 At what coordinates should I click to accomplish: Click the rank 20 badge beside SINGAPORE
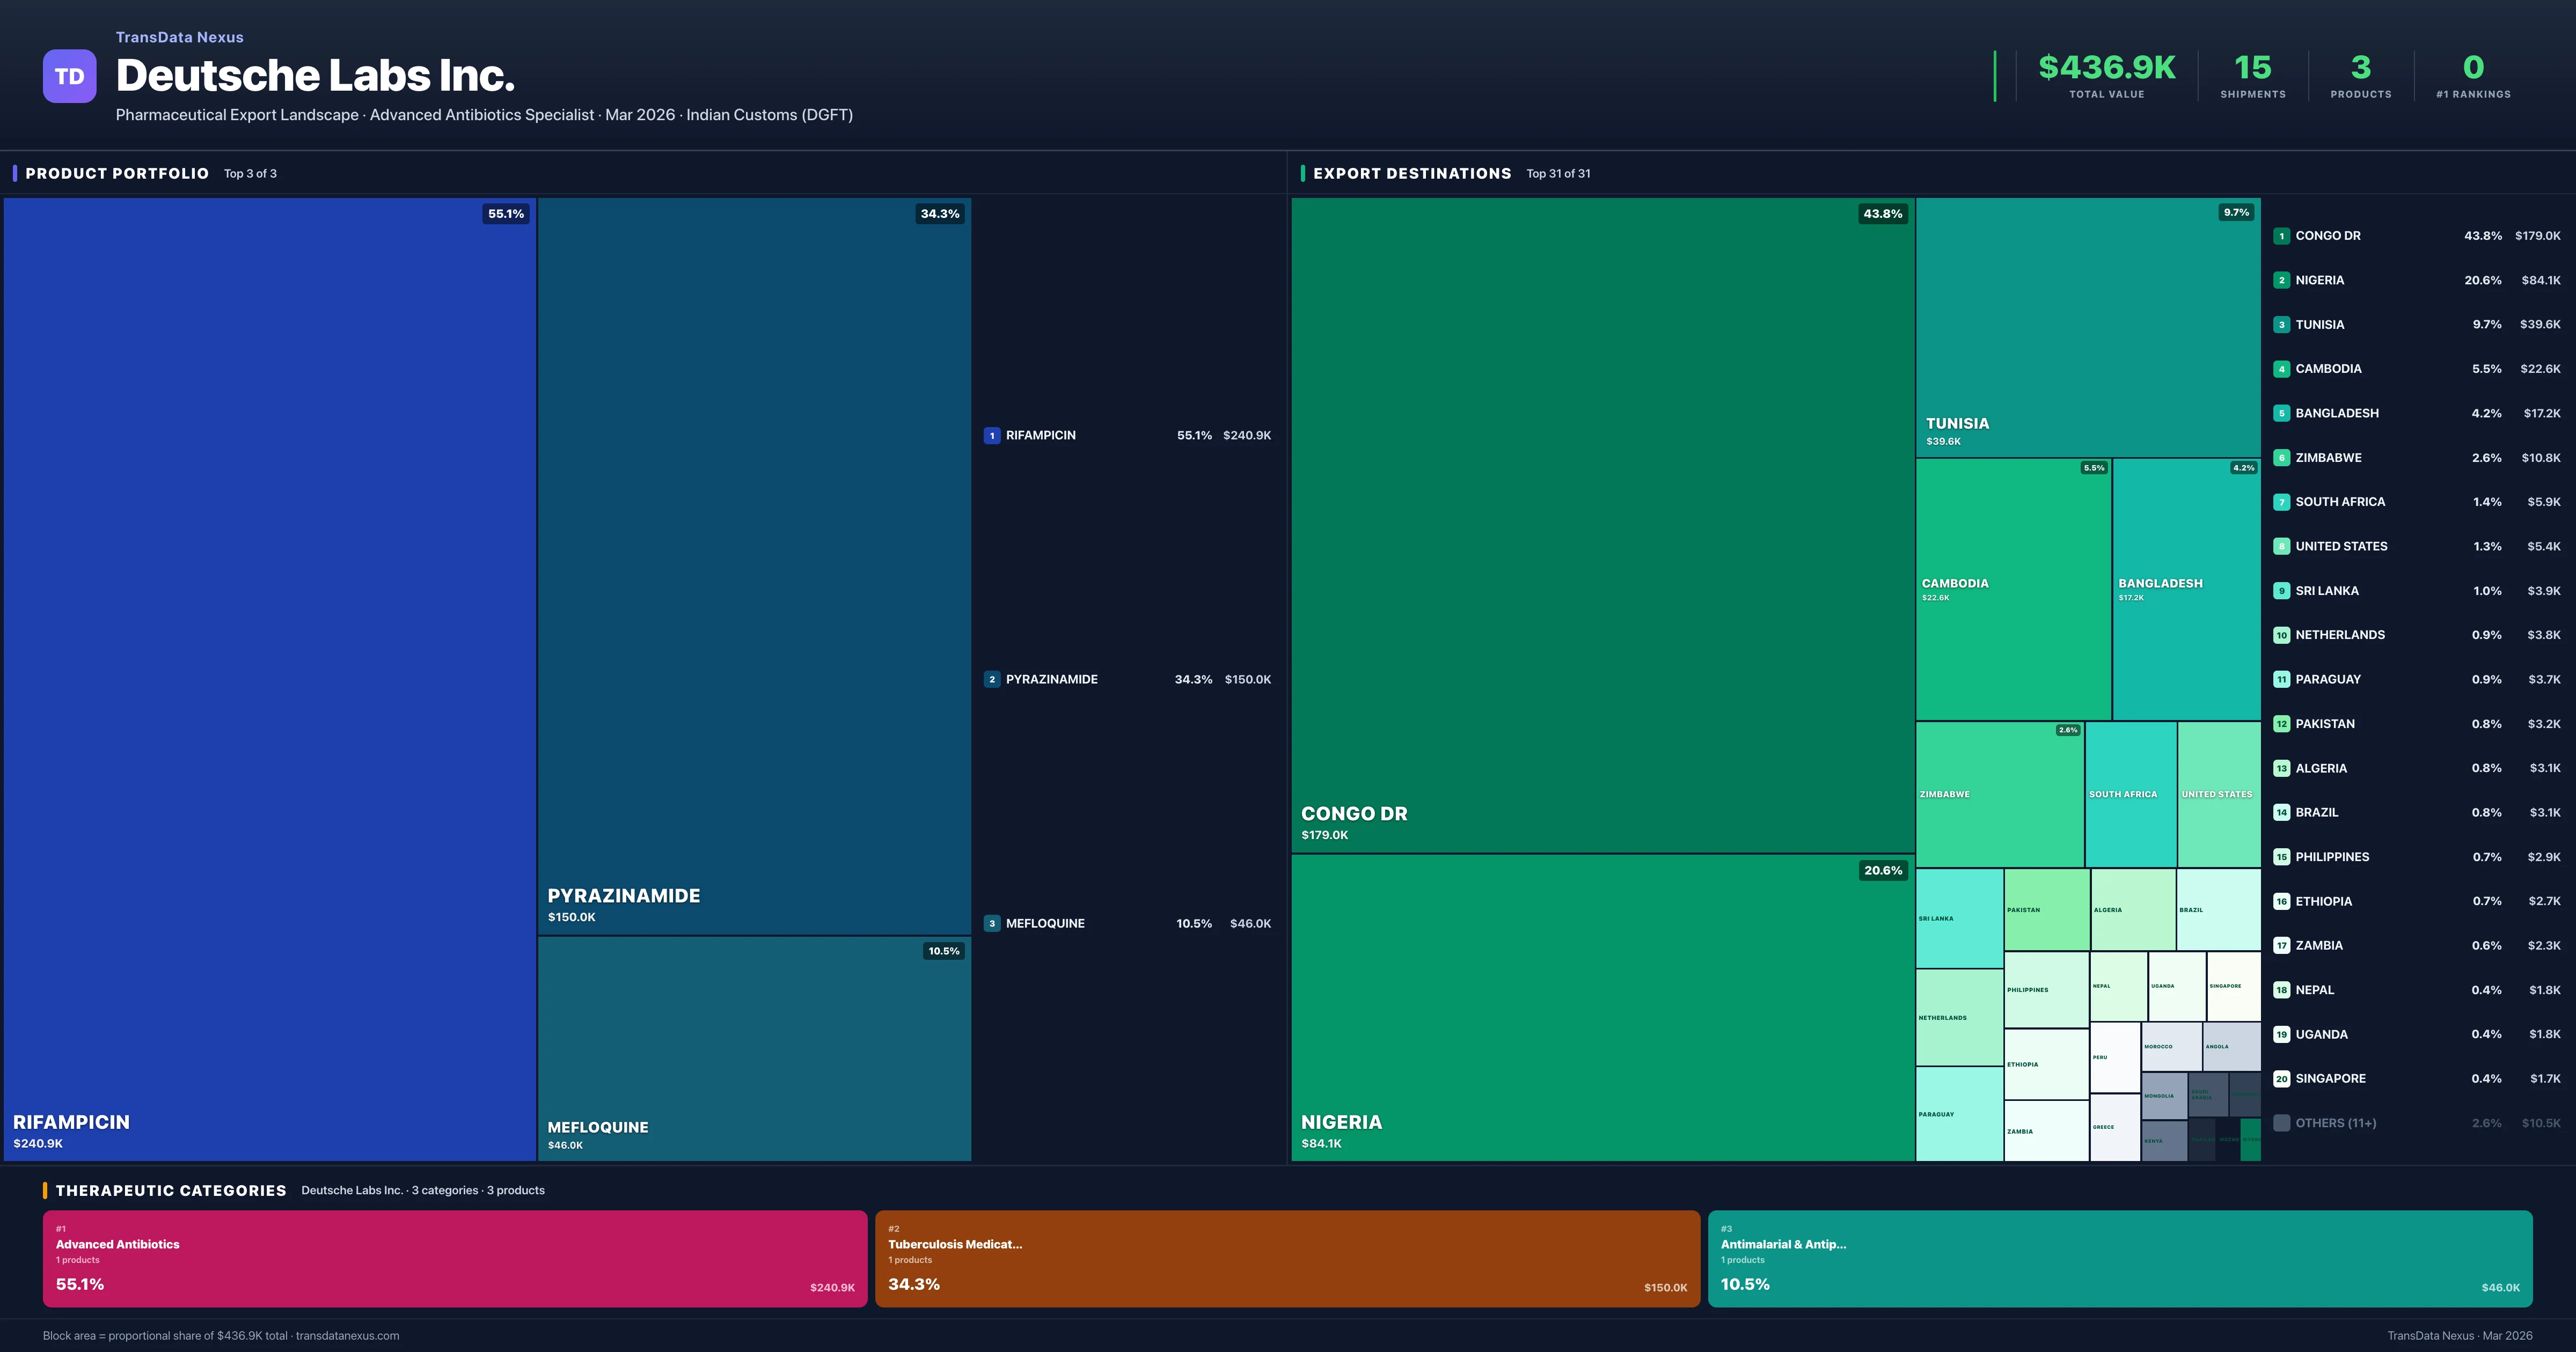click(x=2282, y=1079)
